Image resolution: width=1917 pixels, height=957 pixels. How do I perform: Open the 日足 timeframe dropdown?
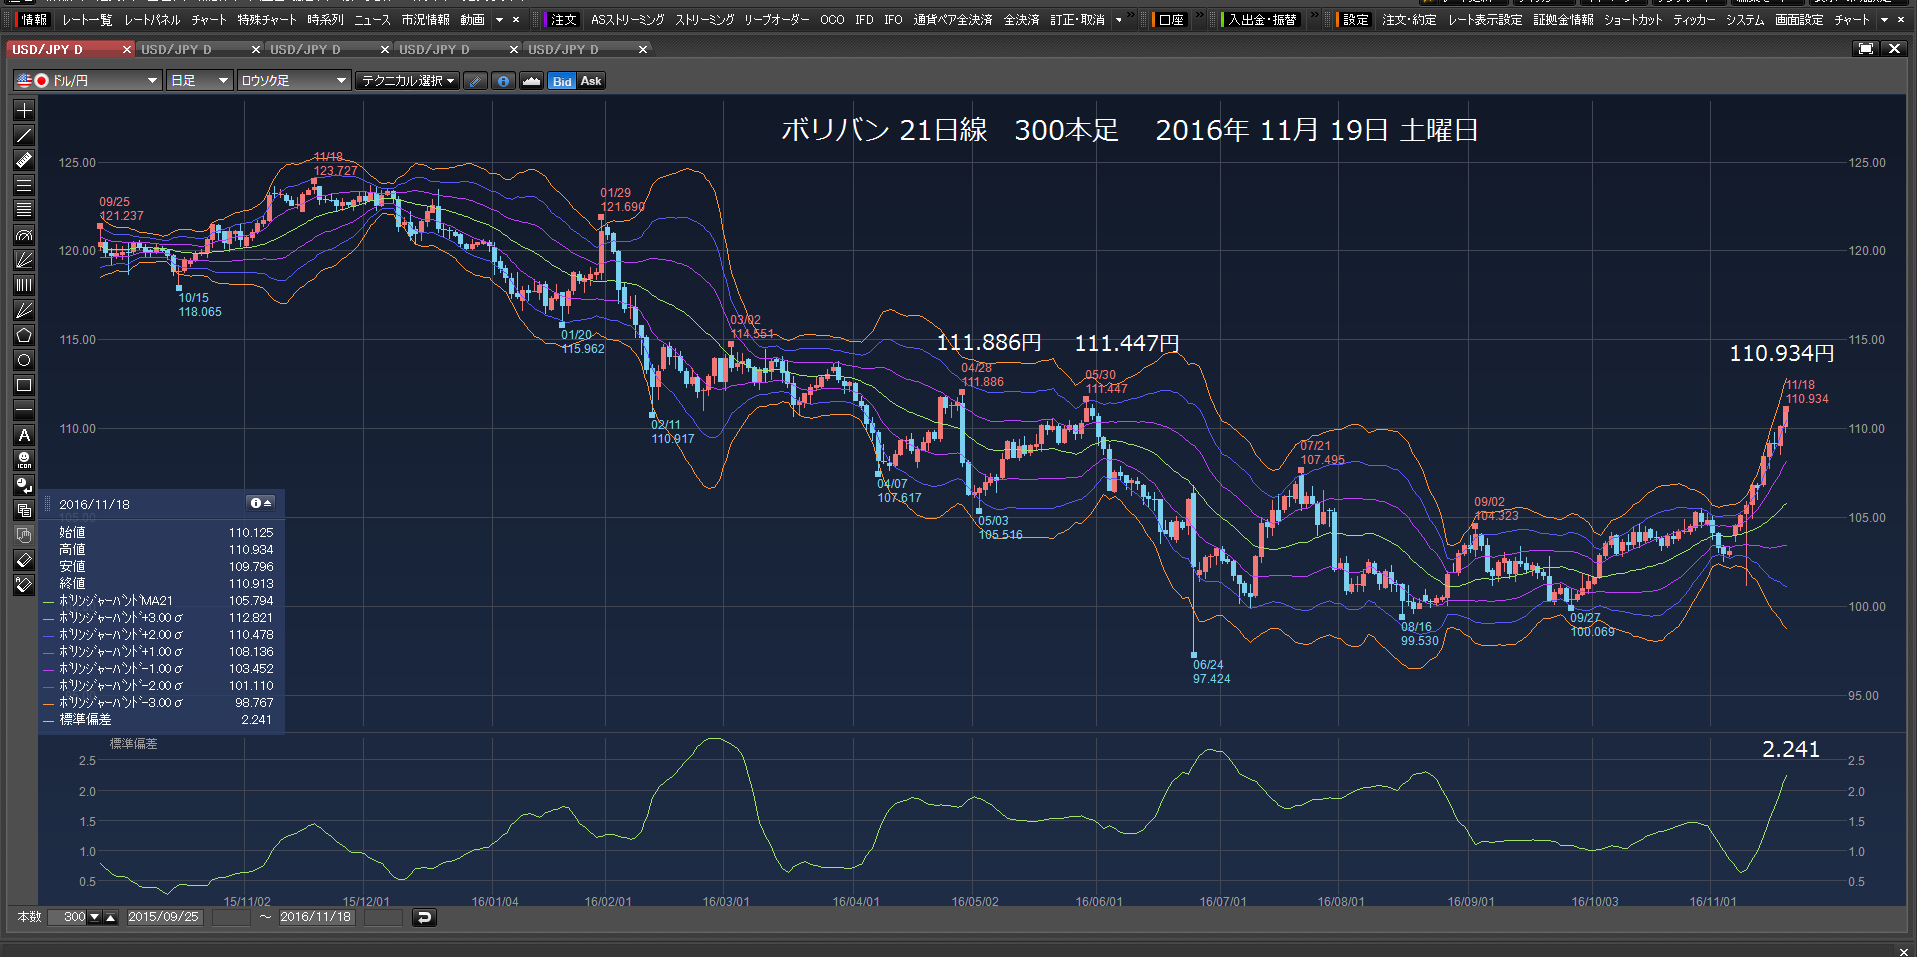199,81
